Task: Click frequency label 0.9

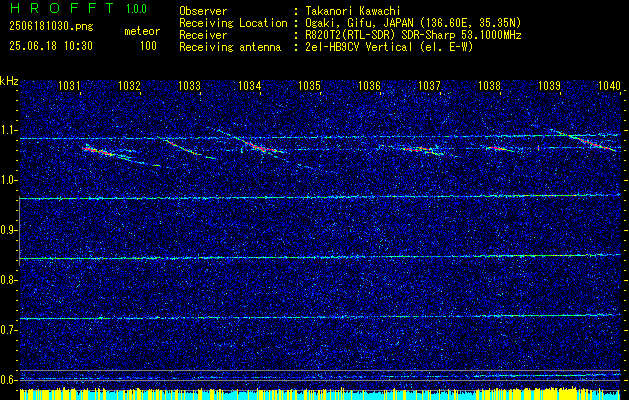Action: 9,230
